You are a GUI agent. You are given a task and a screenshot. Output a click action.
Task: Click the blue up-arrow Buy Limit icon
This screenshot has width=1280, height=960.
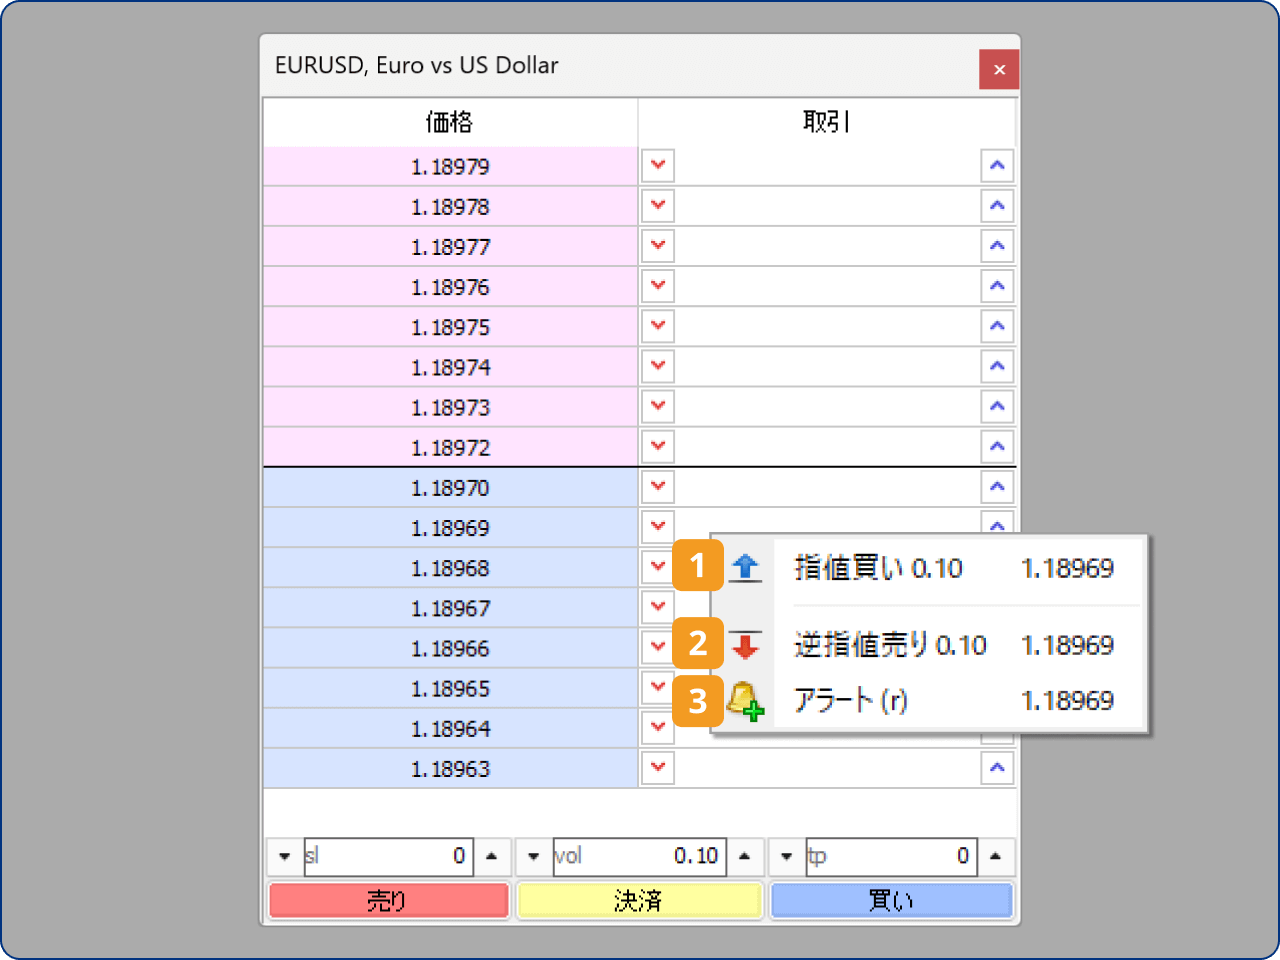[x=745, y=566]
